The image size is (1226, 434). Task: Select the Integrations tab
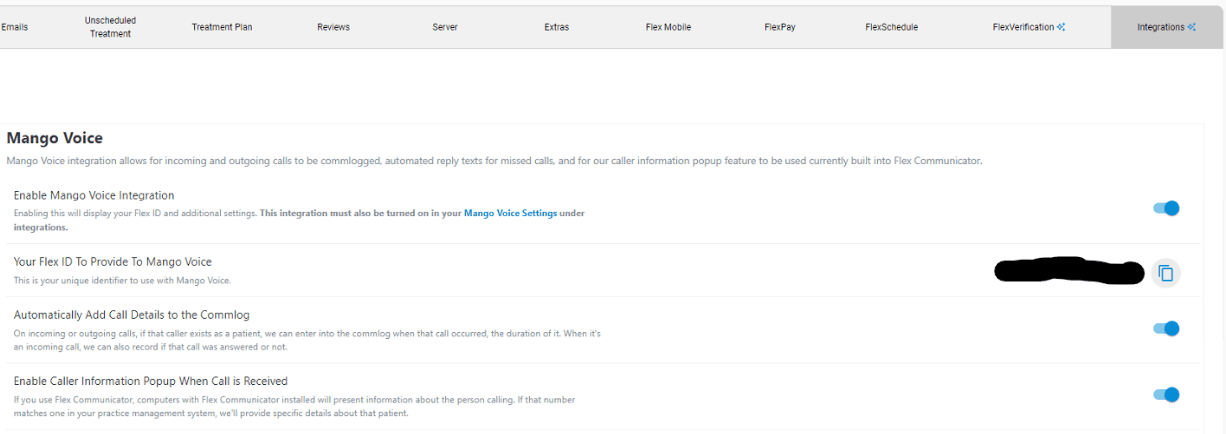tap(1166, 27)
